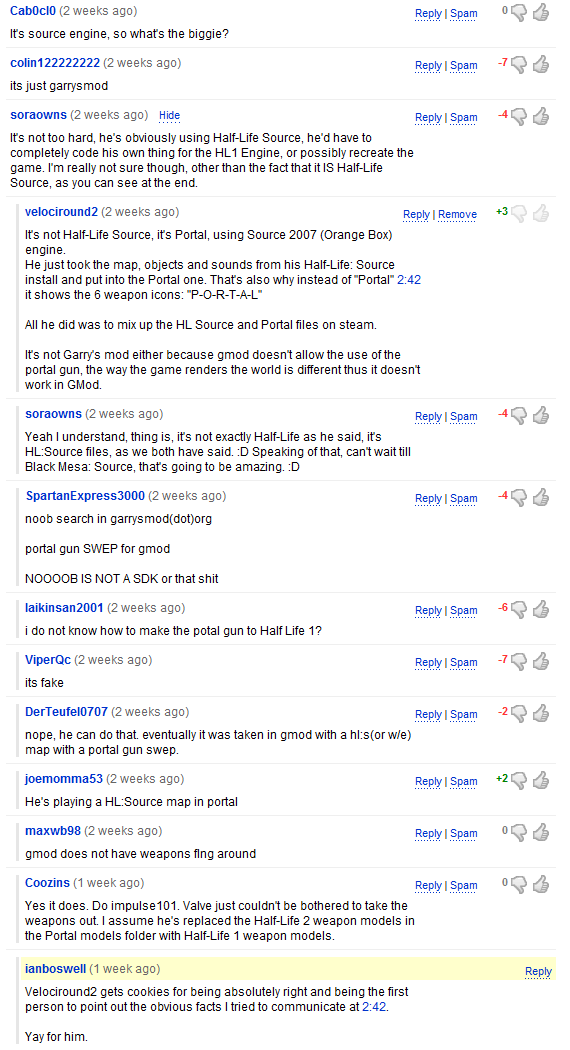Remove velociround2's comment
570x1050 pixels.
tap(457, 214)
